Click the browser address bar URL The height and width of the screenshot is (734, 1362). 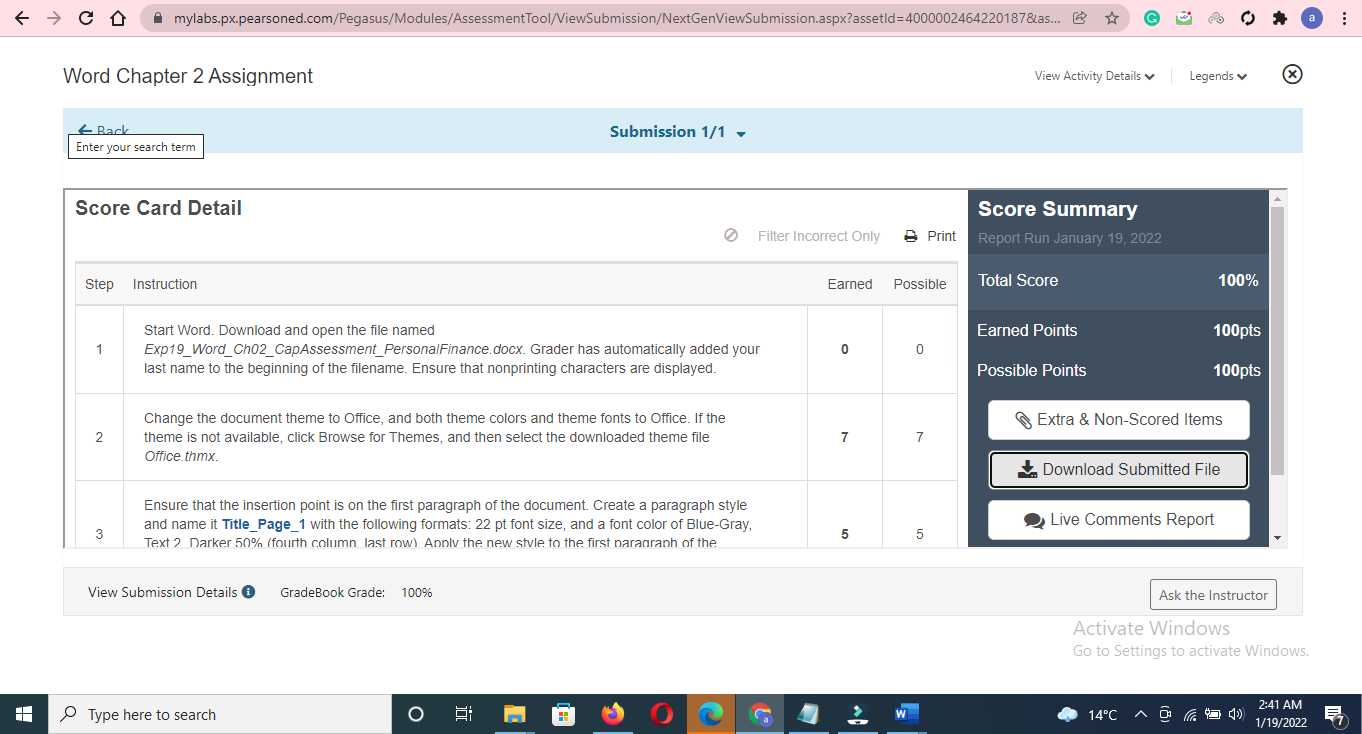pyautogui.click(x=617, y=18)
